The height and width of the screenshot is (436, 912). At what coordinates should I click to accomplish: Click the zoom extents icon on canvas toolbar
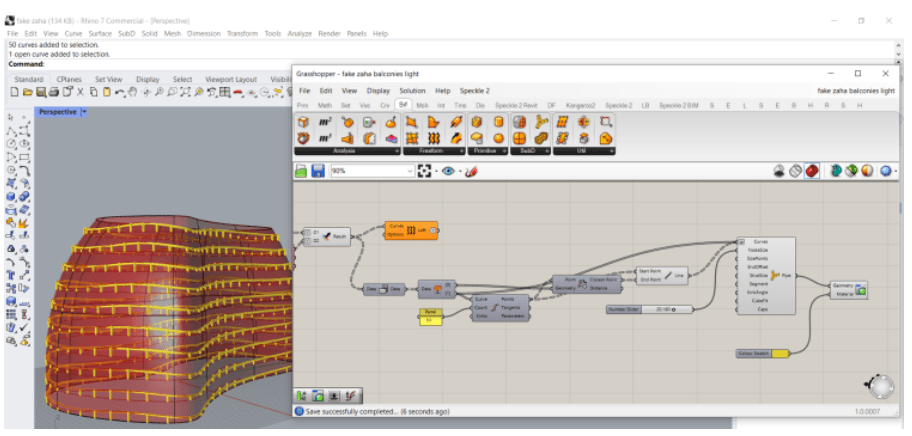(x=425, y=171)
